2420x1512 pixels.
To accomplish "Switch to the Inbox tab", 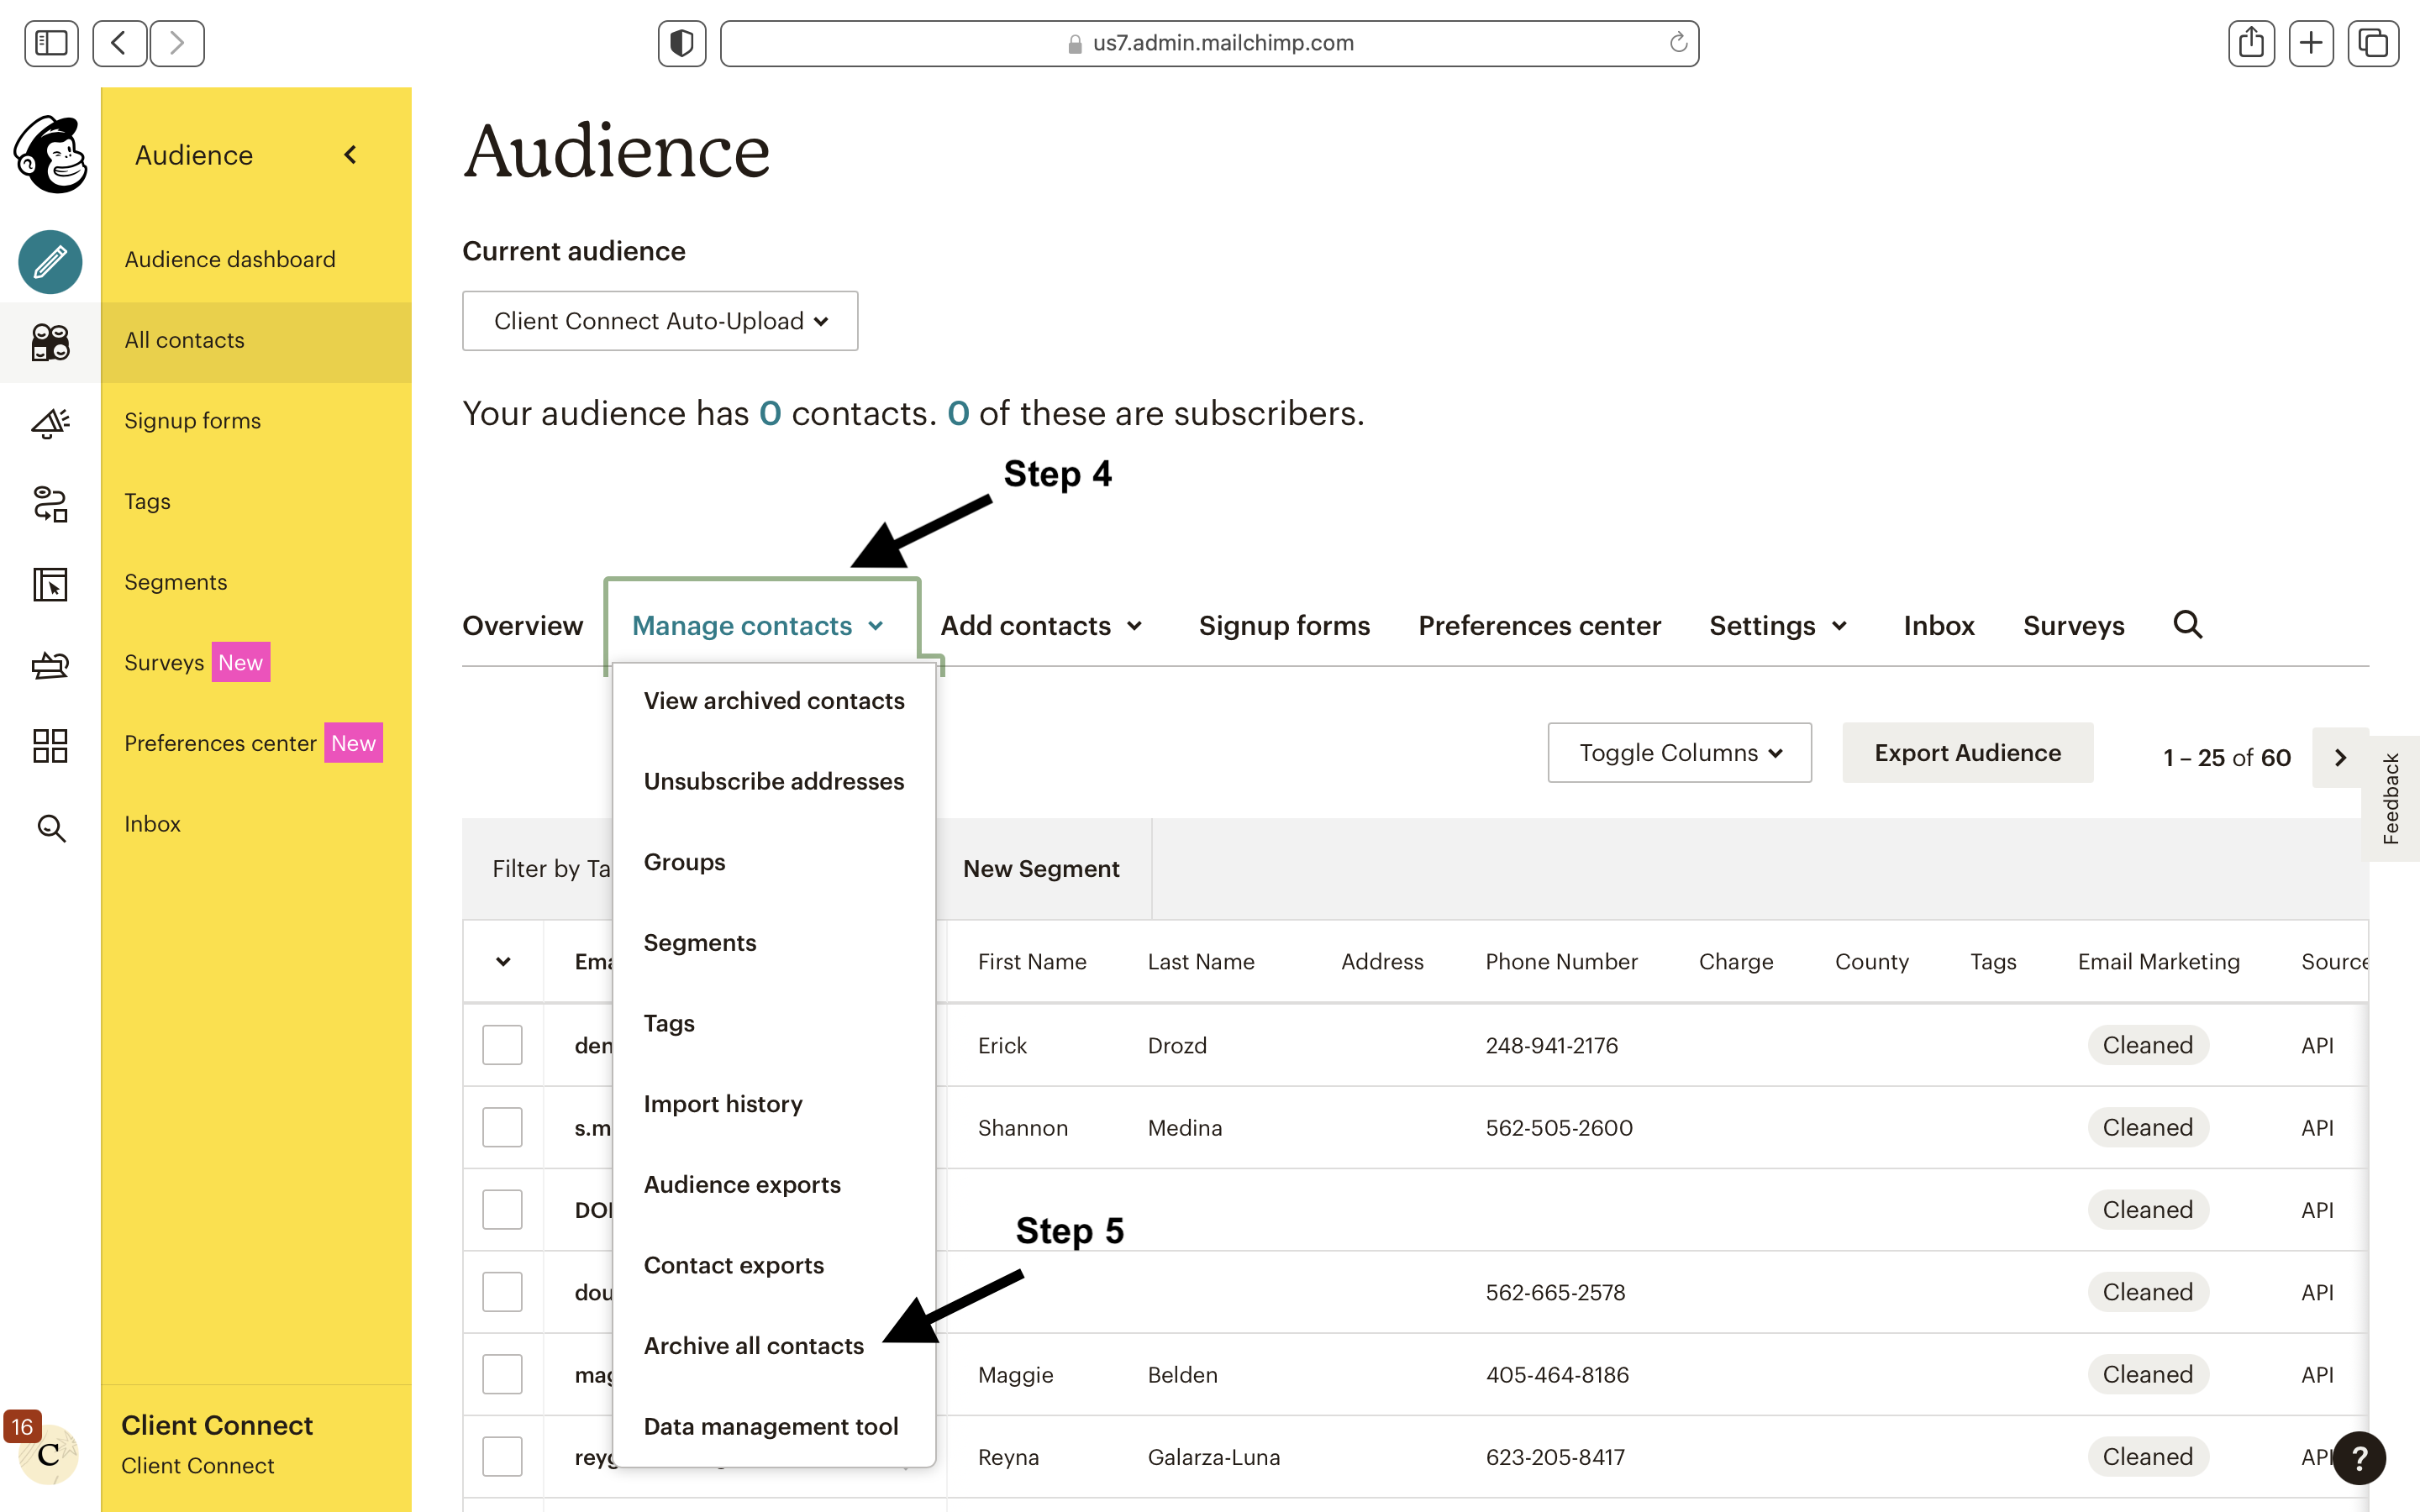I will 1938,625.
